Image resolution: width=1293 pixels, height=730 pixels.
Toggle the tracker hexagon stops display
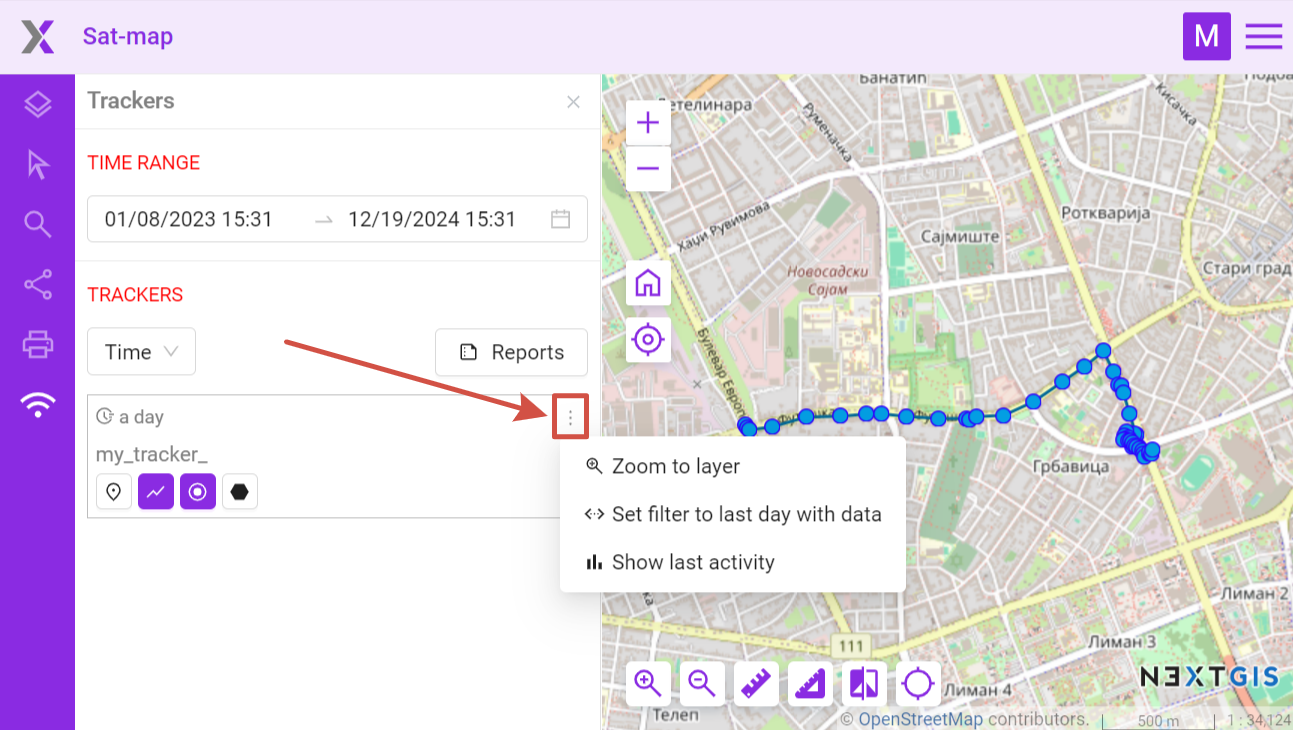click(240, 492)
